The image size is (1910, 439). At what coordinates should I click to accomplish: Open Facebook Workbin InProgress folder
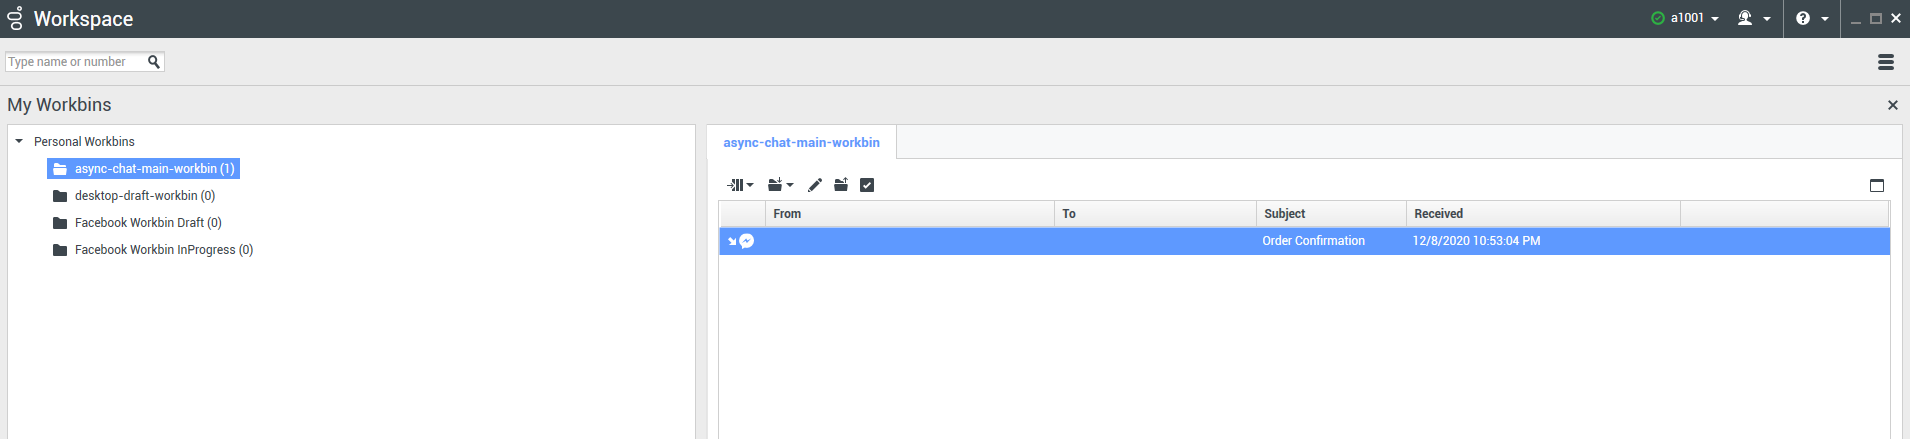pyautogui.click(x=163, y=250)
